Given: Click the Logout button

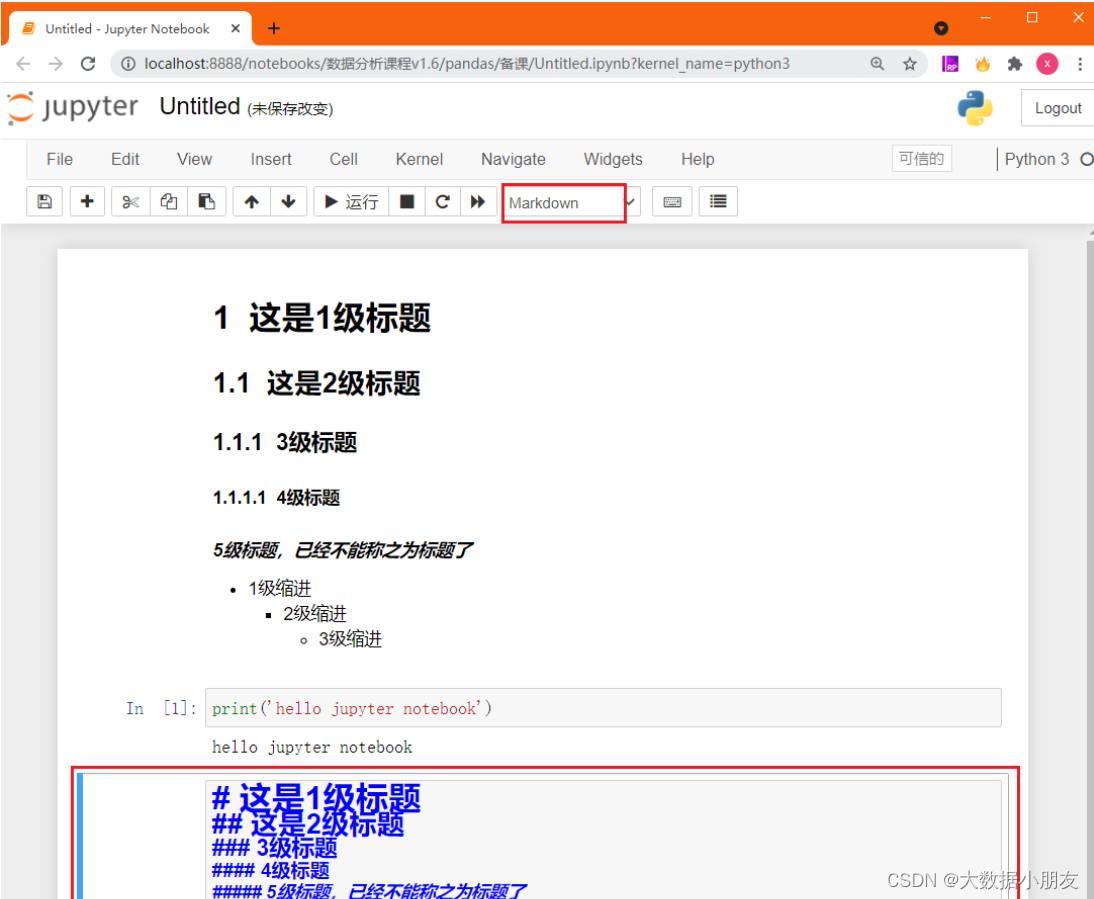Looking at the screenshot, I should 1057,108.
